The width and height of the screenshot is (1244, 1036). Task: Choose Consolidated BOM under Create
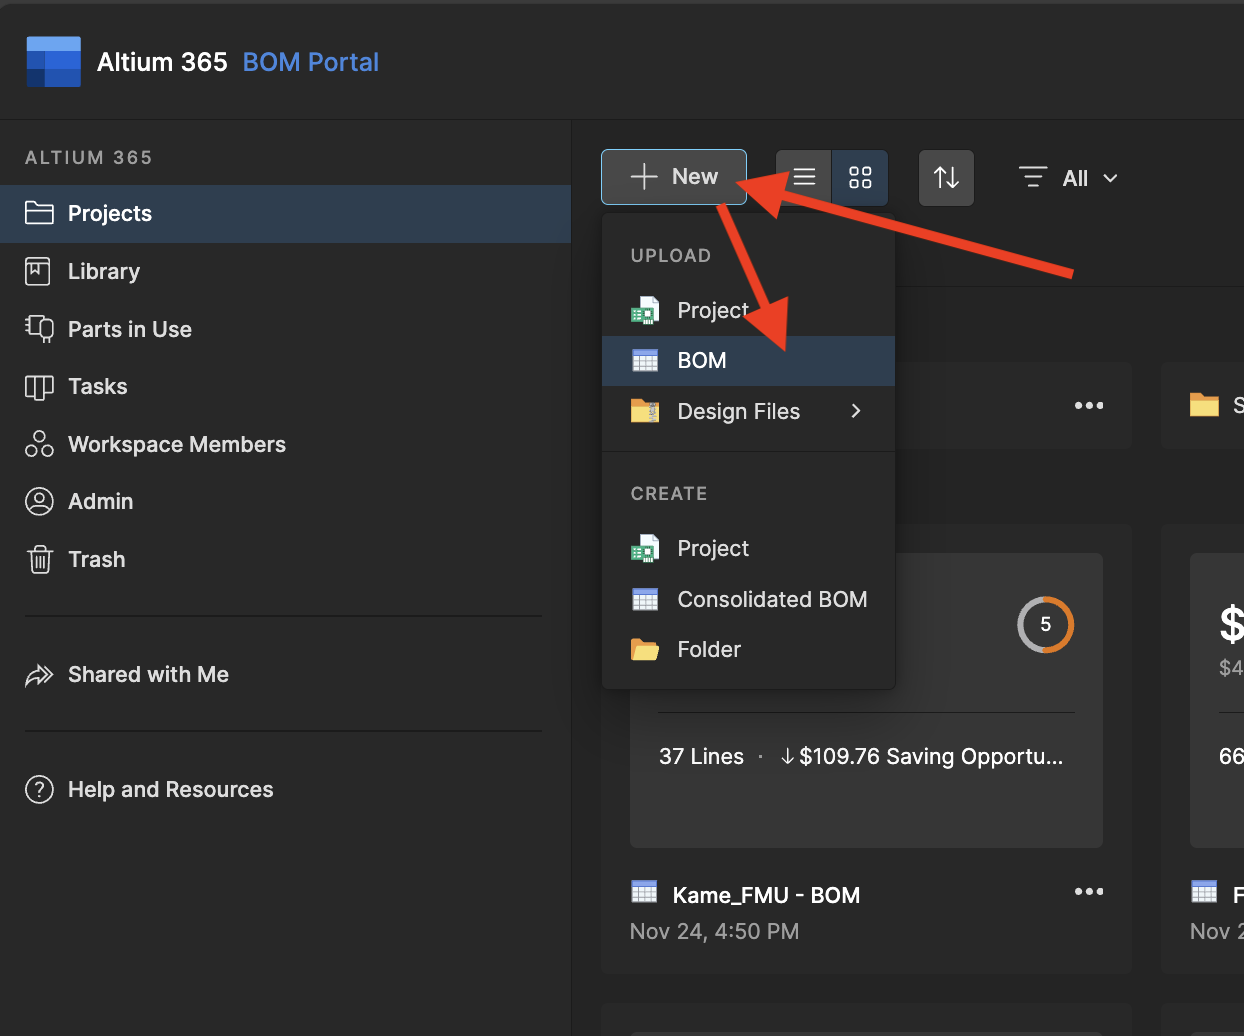pos(772,599)
